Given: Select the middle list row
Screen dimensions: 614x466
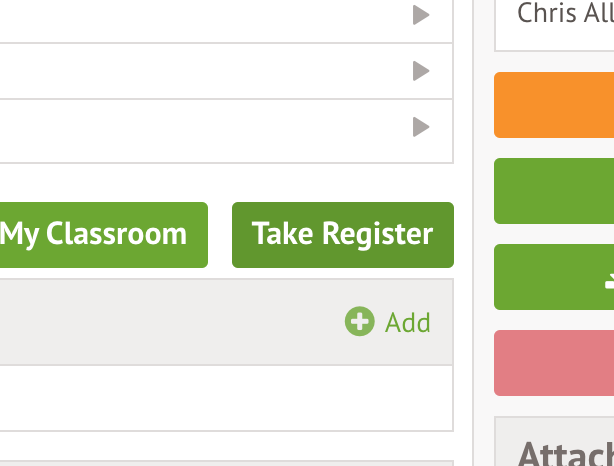Looking at the screenshot, I should (200, 71).
